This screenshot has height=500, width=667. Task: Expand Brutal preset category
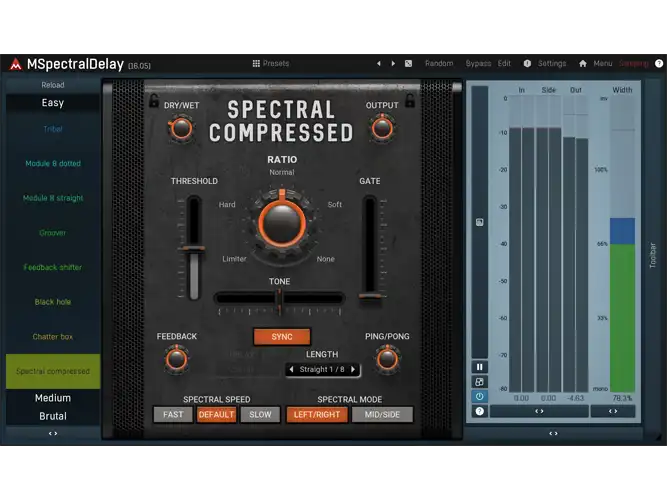click(53, 416)
